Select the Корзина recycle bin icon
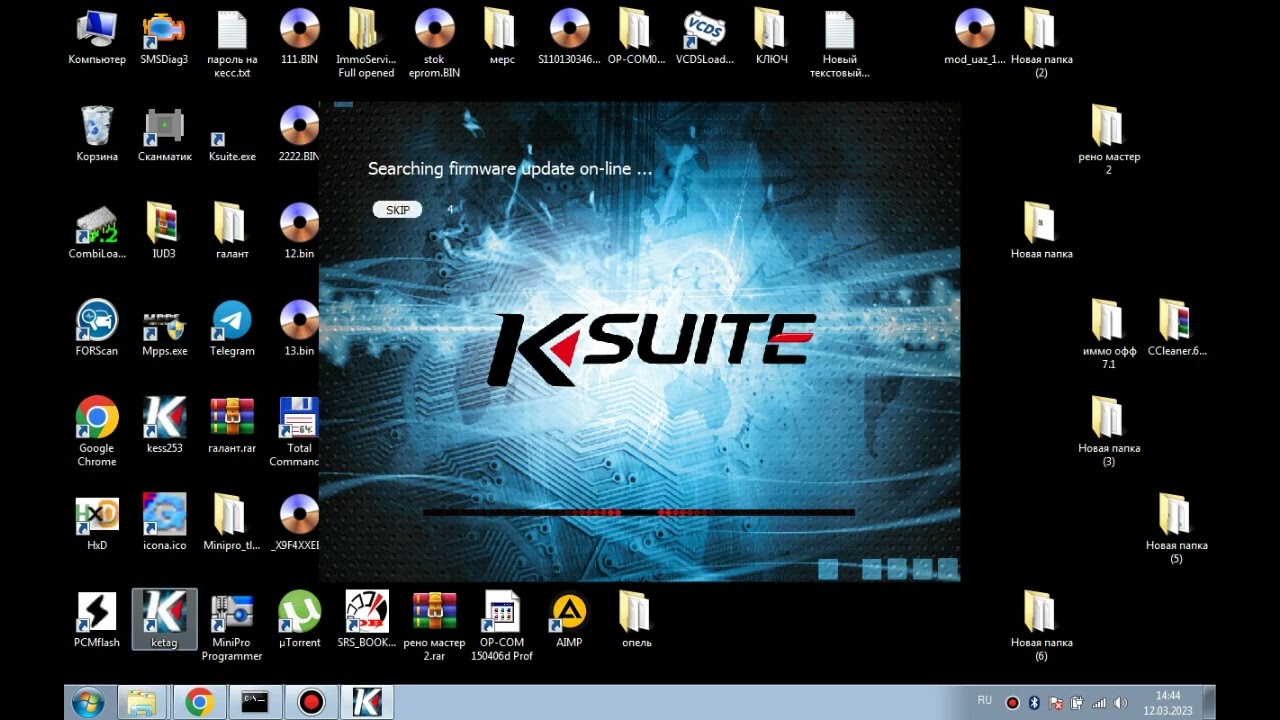 click(x=97, y=133)
